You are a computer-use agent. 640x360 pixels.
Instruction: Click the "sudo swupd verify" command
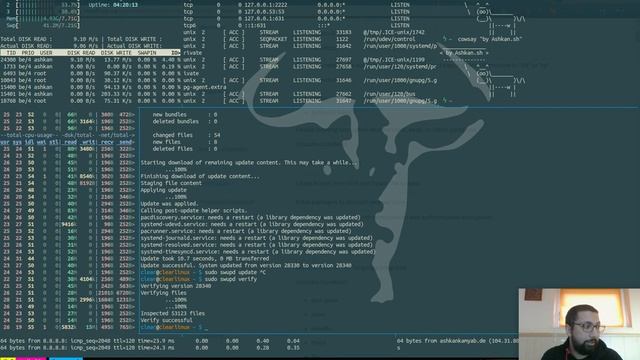coord(231,279)
